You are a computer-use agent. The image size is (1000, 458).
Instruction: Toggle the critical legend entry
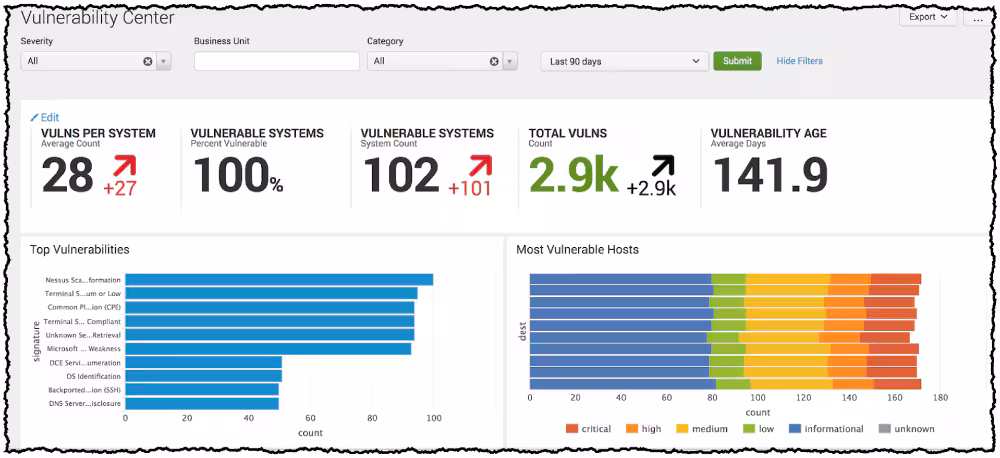588,429
